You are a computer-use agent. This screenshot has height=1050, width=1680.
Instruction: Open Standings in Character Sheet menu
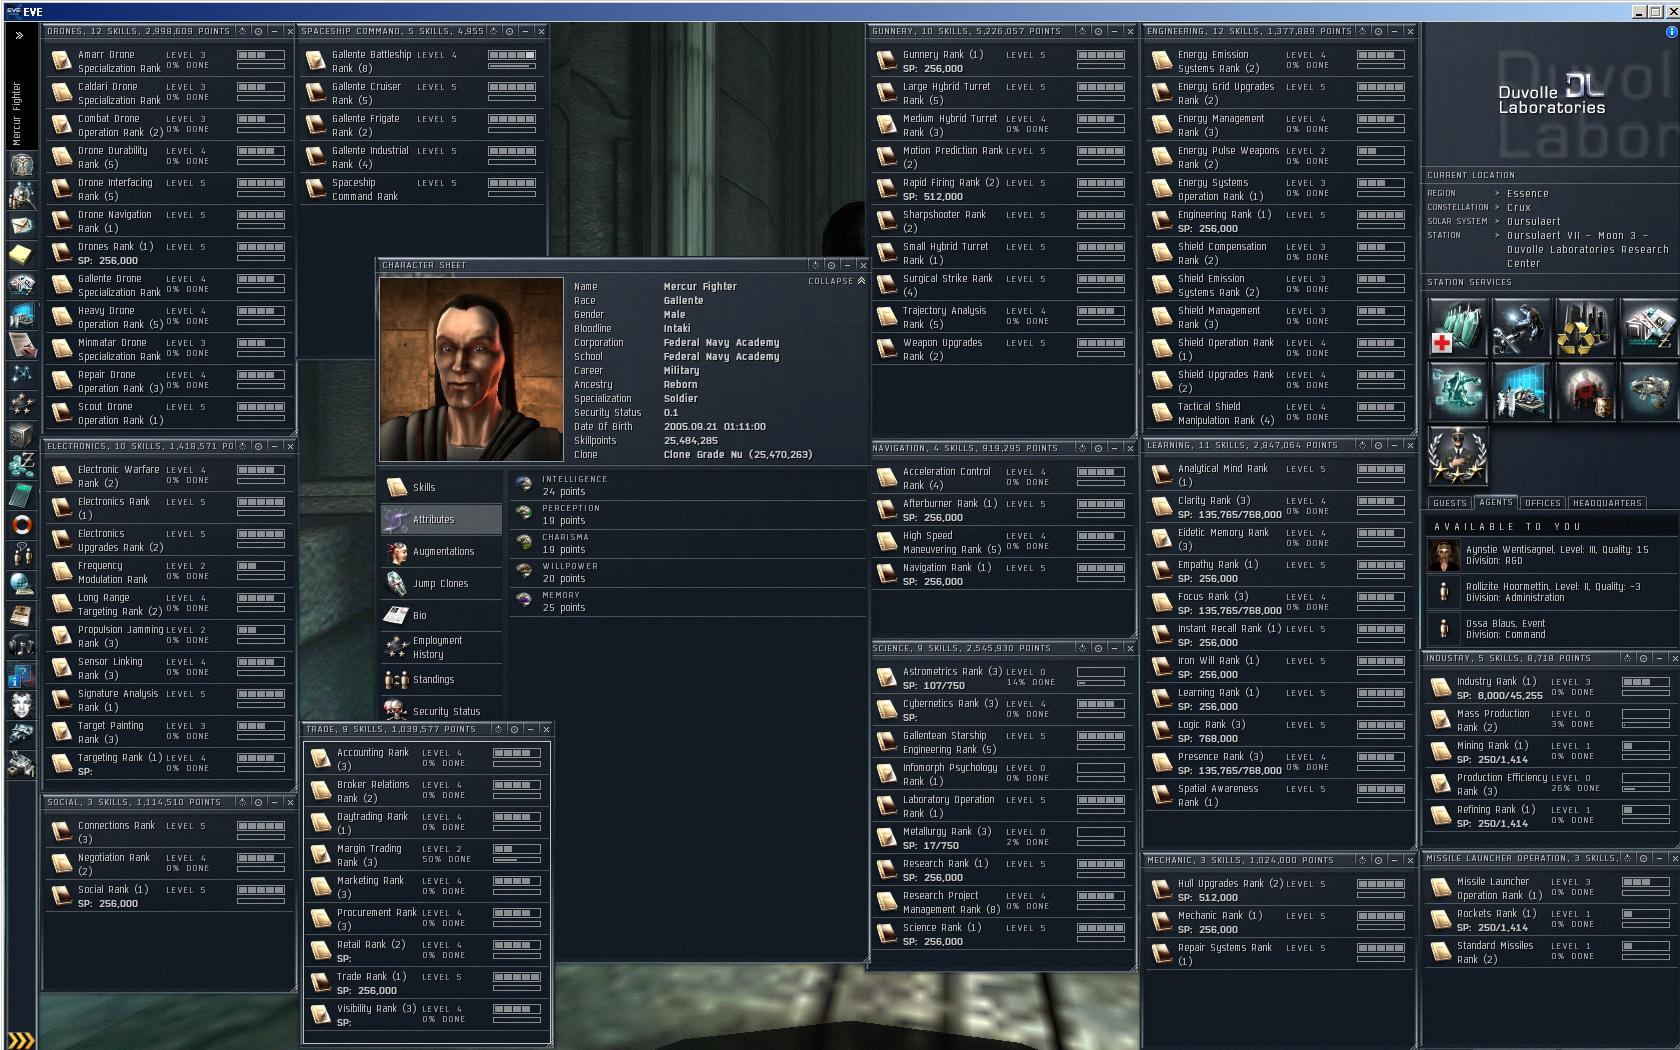[x=441, y=680]
